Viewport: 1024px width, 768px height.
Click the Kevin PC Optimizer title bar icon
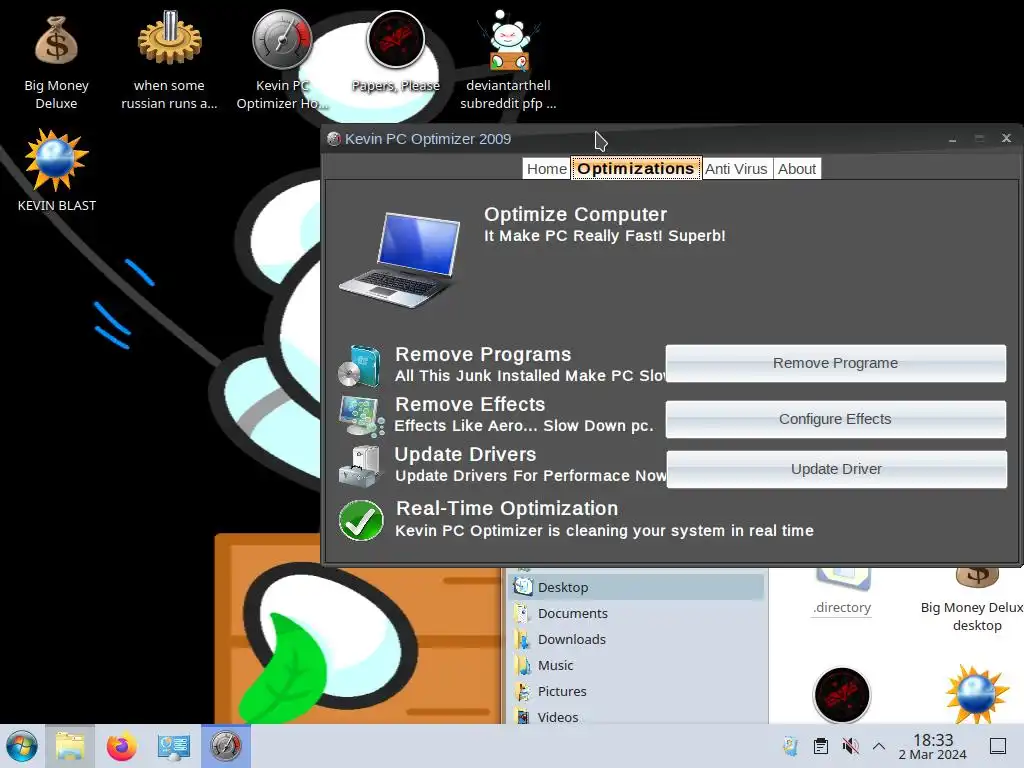334,139
